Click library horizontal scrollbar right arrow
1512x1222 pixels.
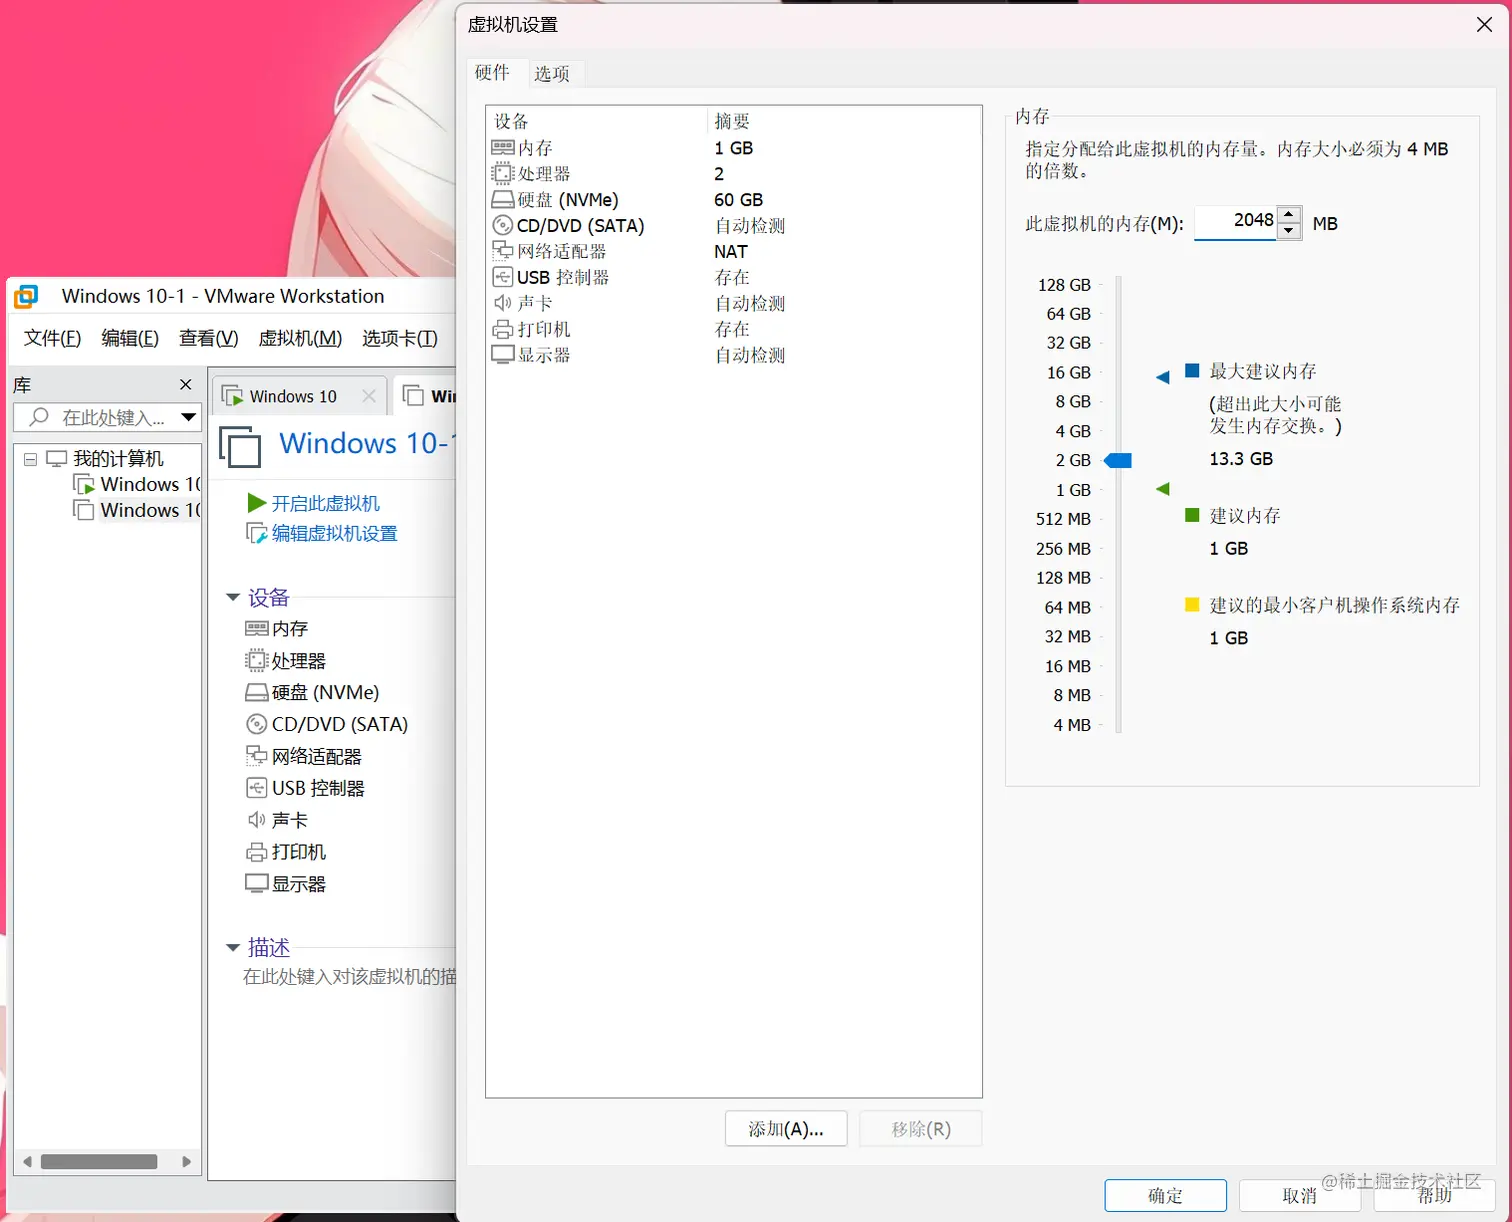click(x=186, y=1162)
